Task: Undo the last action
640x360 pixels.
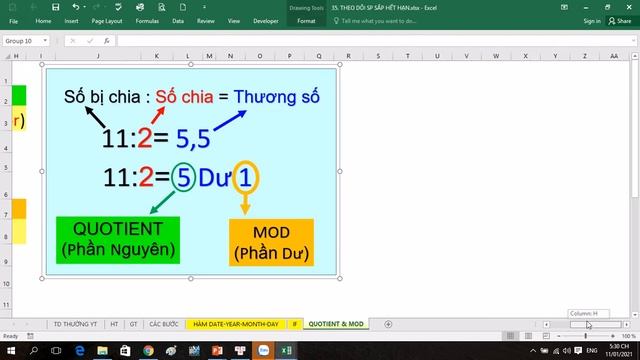Action: pyautogui.click(x=76, y=7)
